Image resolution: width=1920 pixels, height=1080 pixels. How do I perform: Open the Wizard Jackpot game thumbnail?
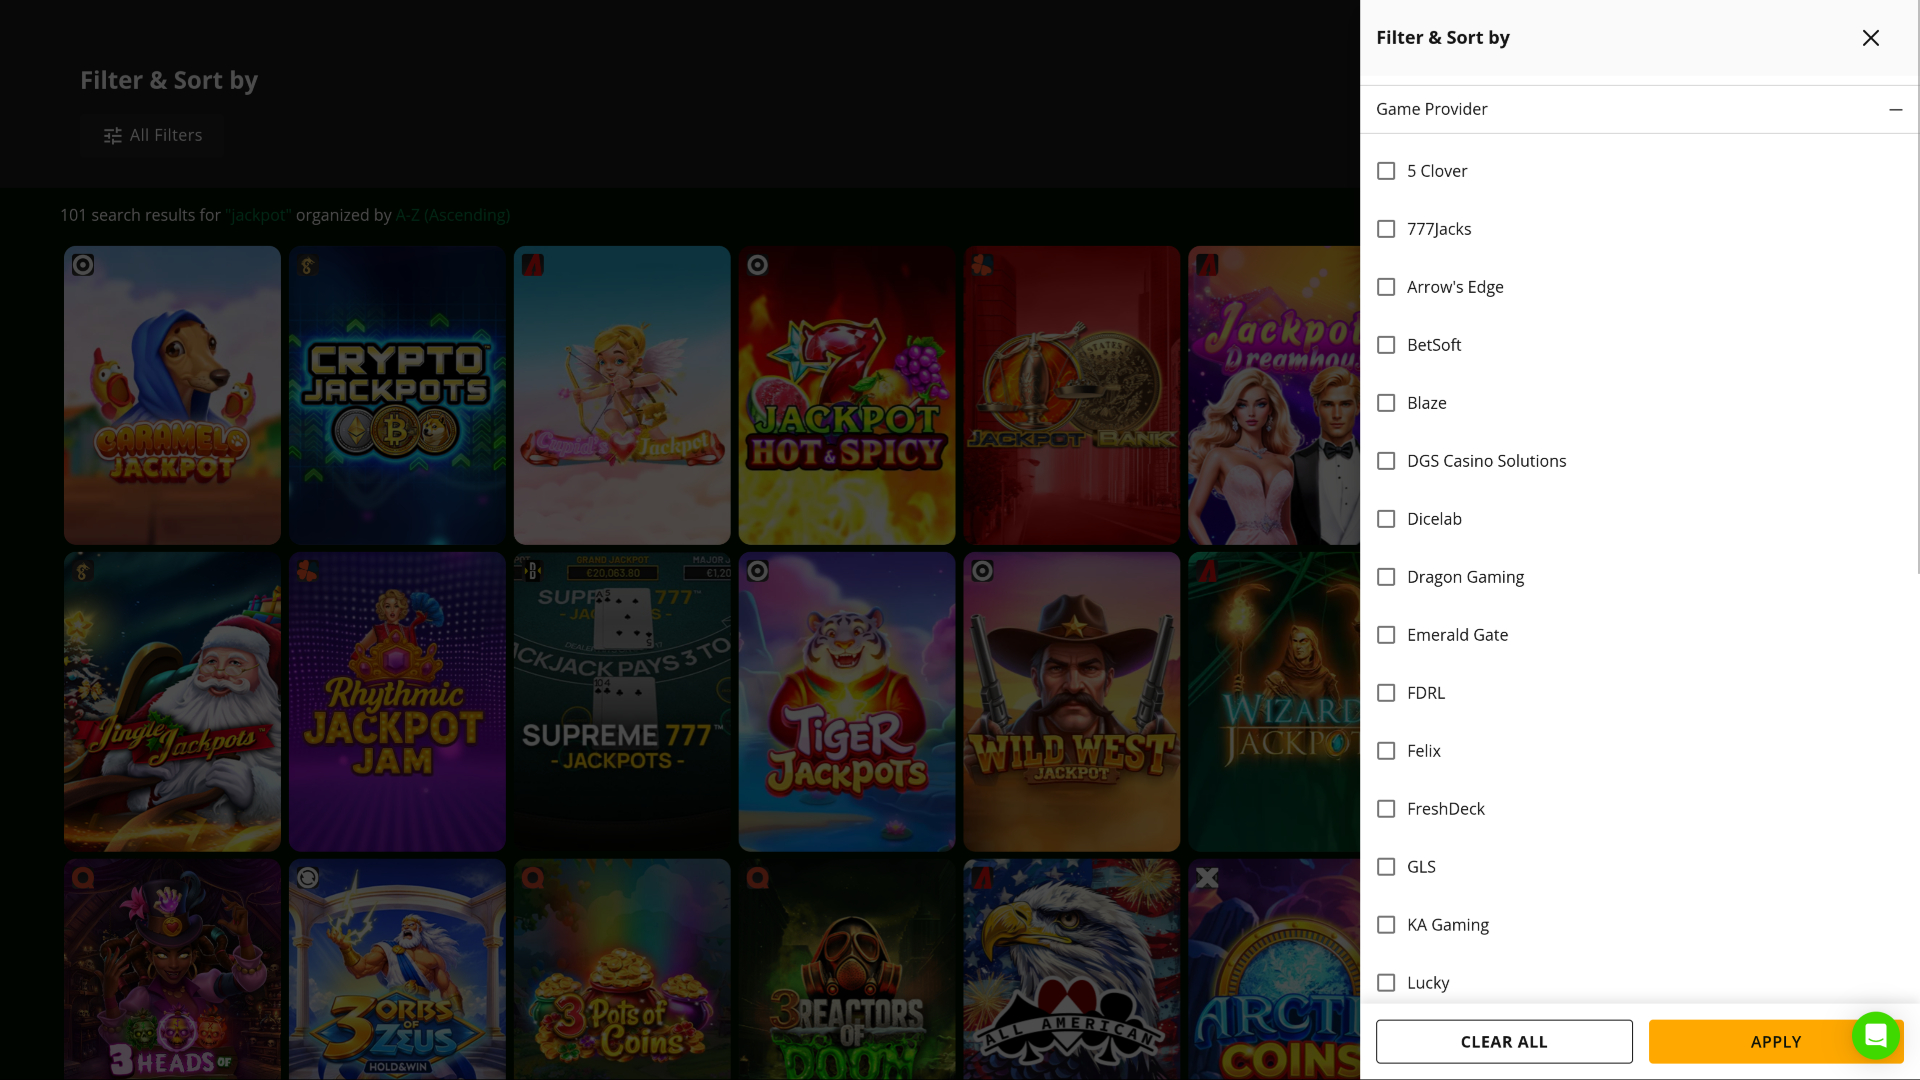tap(1274, 702)
